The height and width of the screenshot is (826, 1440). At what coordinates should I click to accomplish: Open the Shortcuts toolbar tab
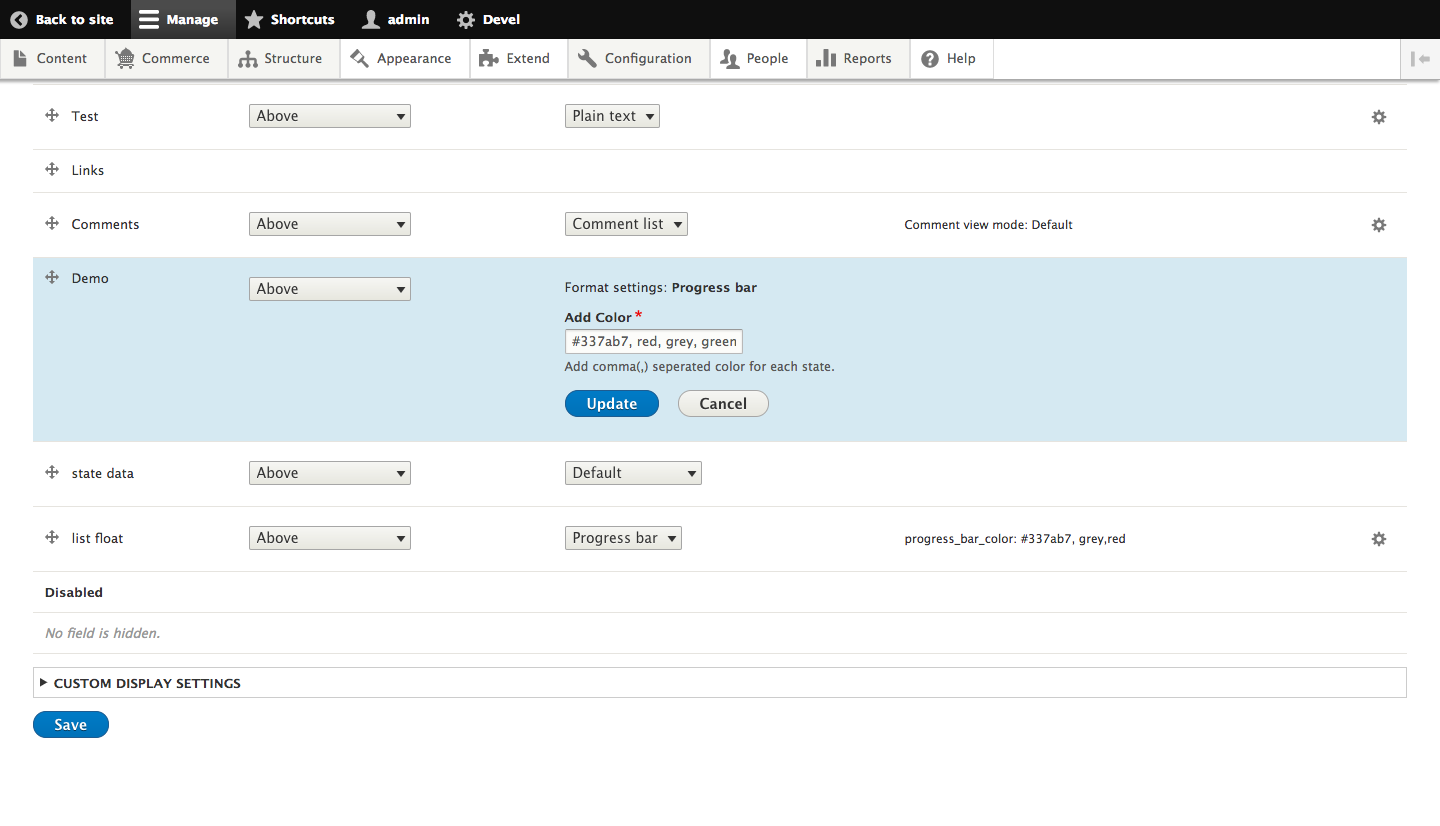coord(290,19)
